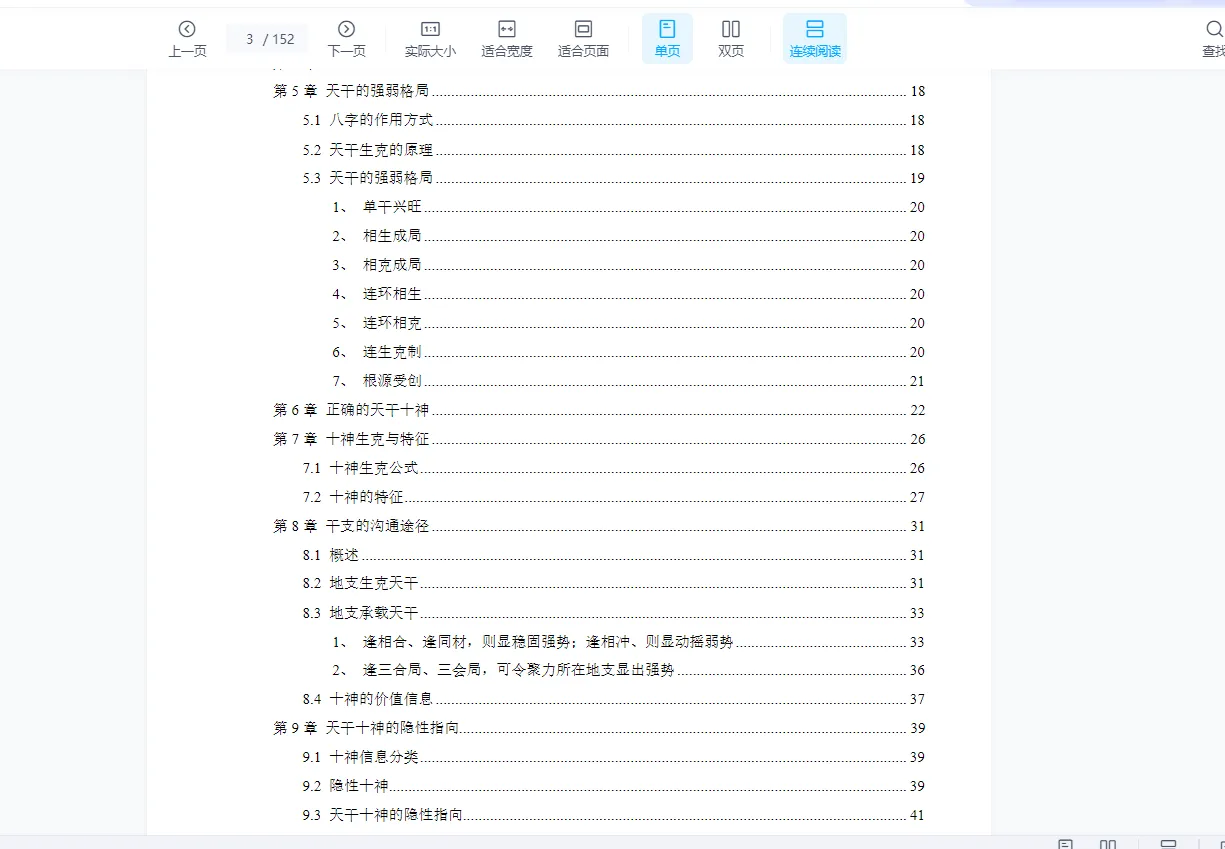
Task: Jump to section 7.1 十神生克公式
Action: pyautogui.click(x=374, y=468)
